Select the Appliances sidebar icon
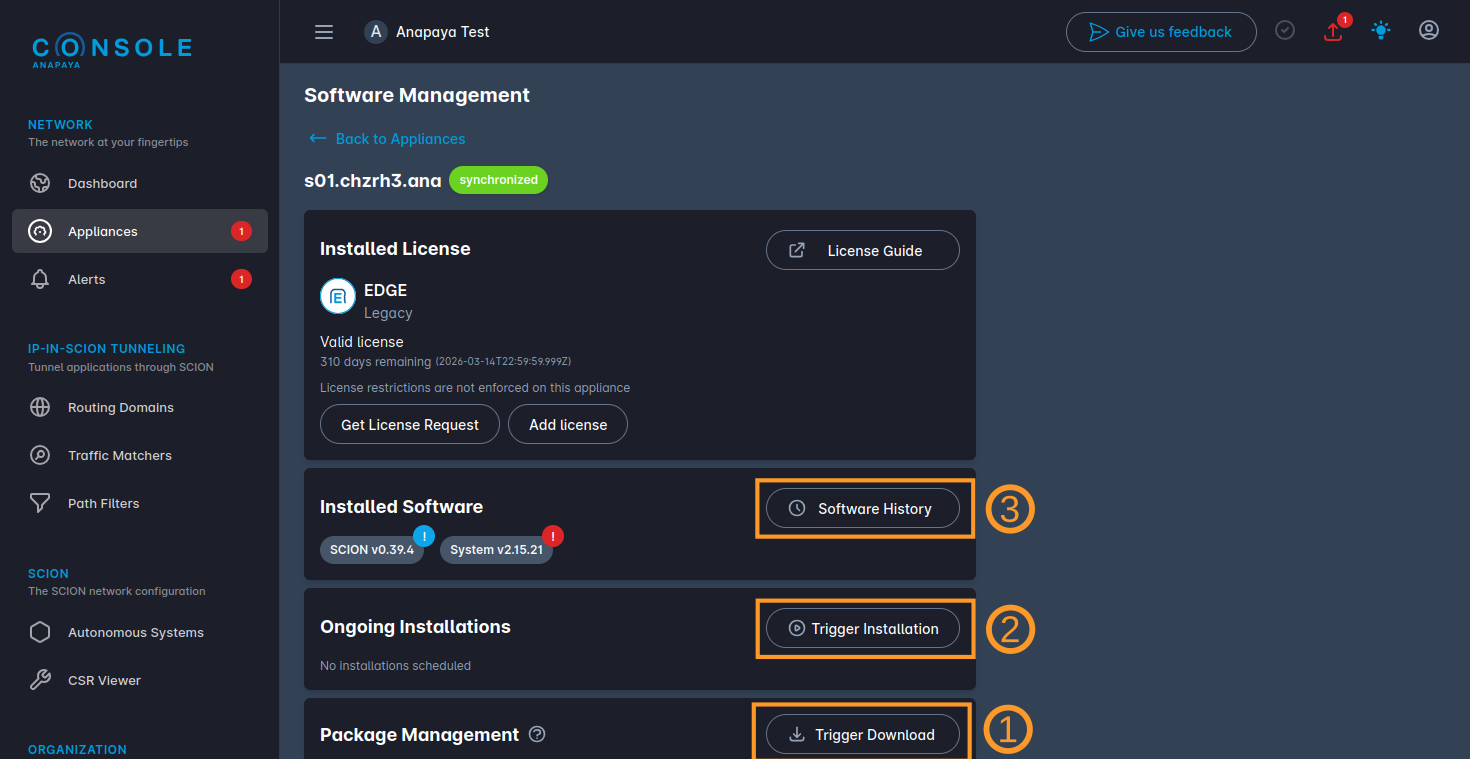 40,231
